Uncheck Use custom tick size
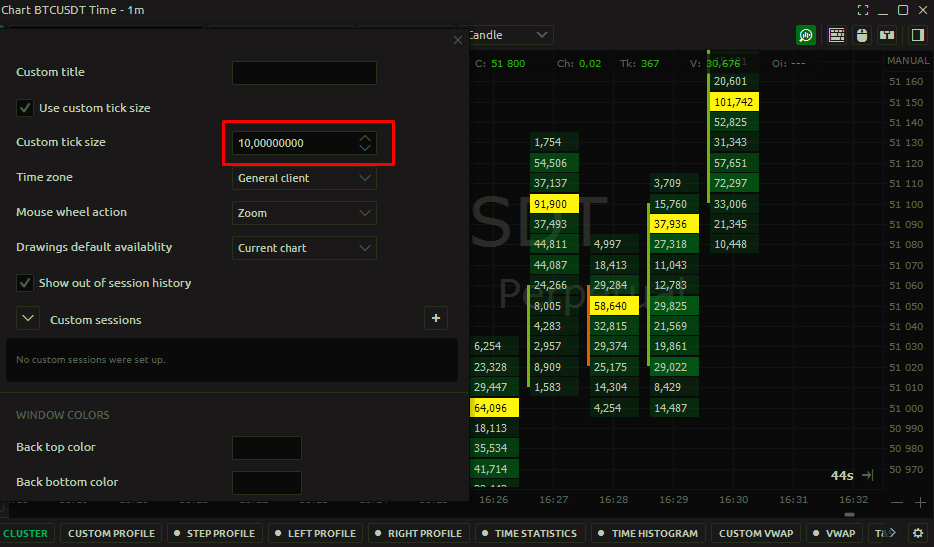Viewport: 934px width, 547px height. tap(25, 107)
